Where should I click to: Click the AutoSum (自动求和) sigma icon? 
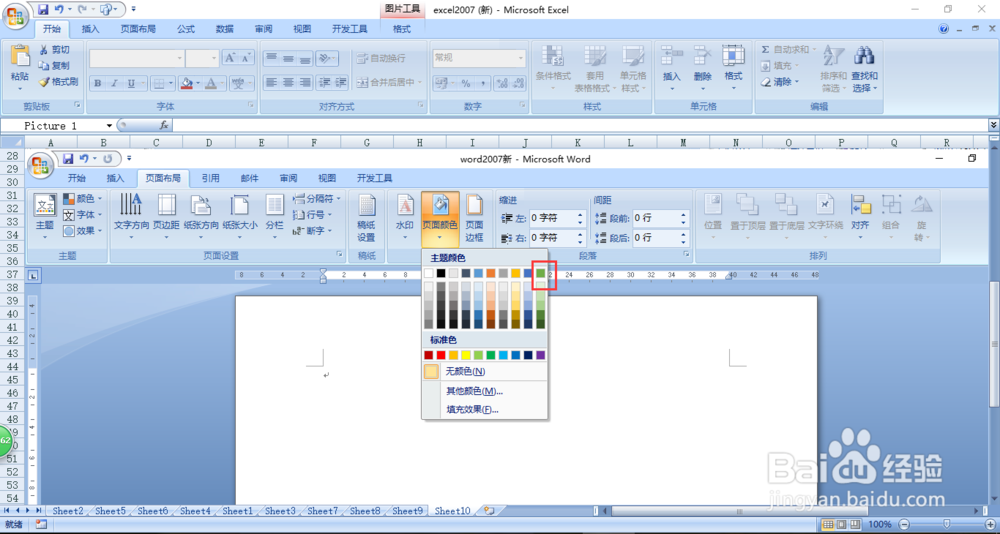765,49
